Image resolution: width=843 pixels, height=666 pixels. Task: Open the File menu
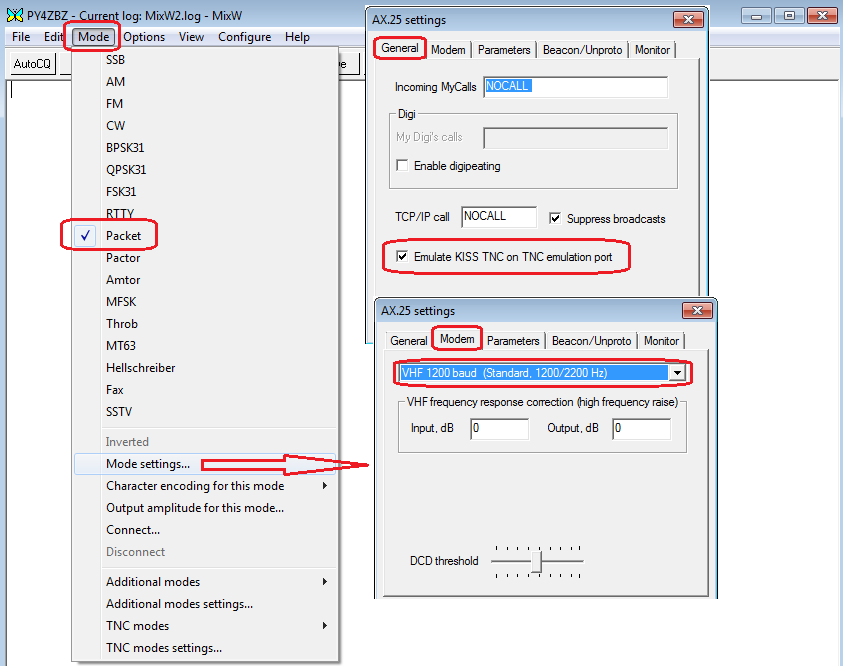click(x=21, y=37)
